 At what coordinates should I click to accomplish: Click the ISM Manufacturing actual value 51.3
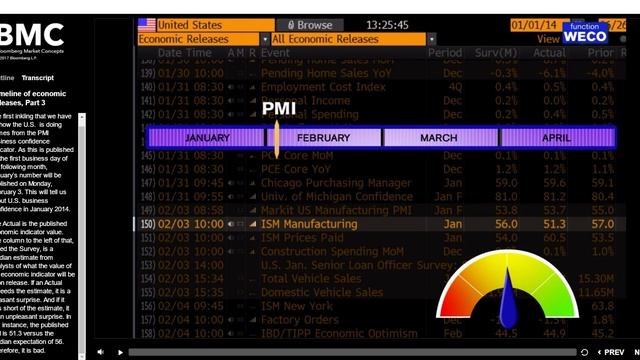click(554, 224)
